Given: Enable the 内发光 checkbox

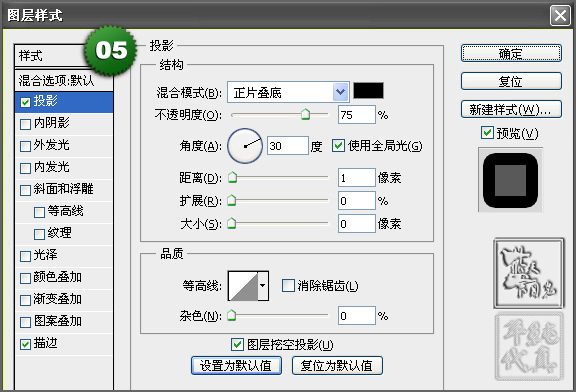Looking at the screenshot, I should click(25, 168).
